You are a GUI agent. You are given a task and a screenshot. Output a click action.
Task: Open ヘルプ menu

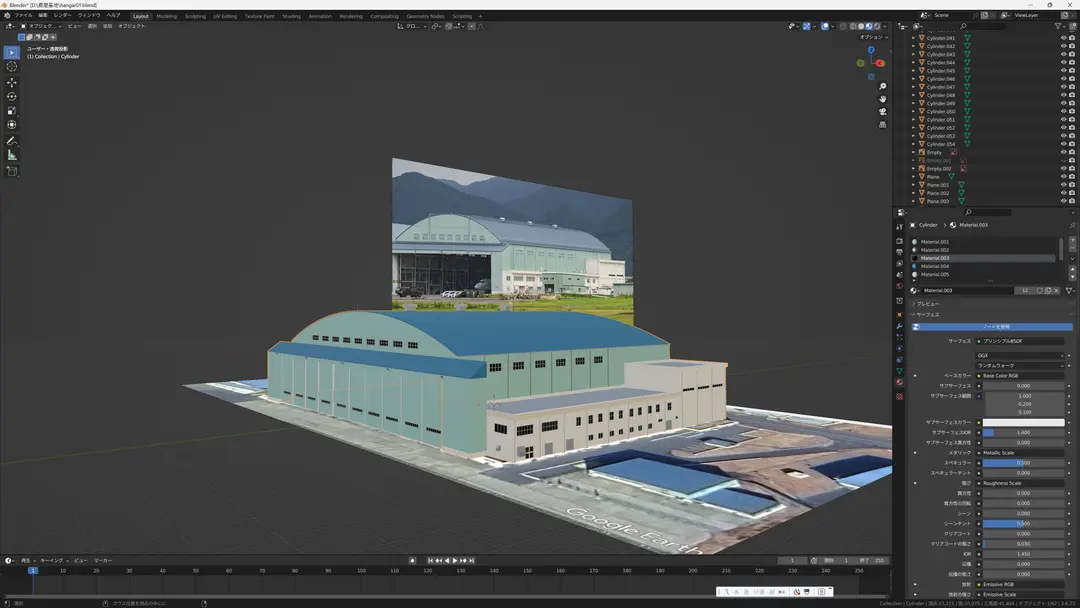pyautogui.click(x=114, y=15)
